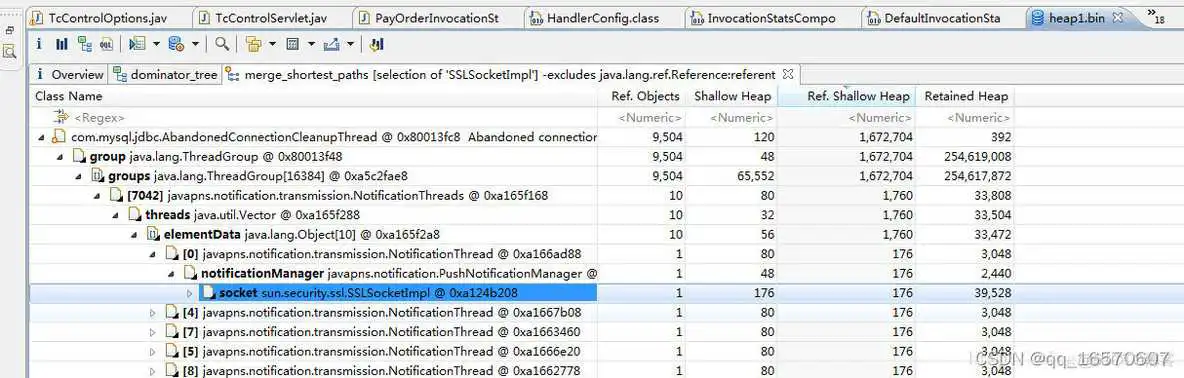
Task: Click the Group result by icon
Action: (254, 45)
